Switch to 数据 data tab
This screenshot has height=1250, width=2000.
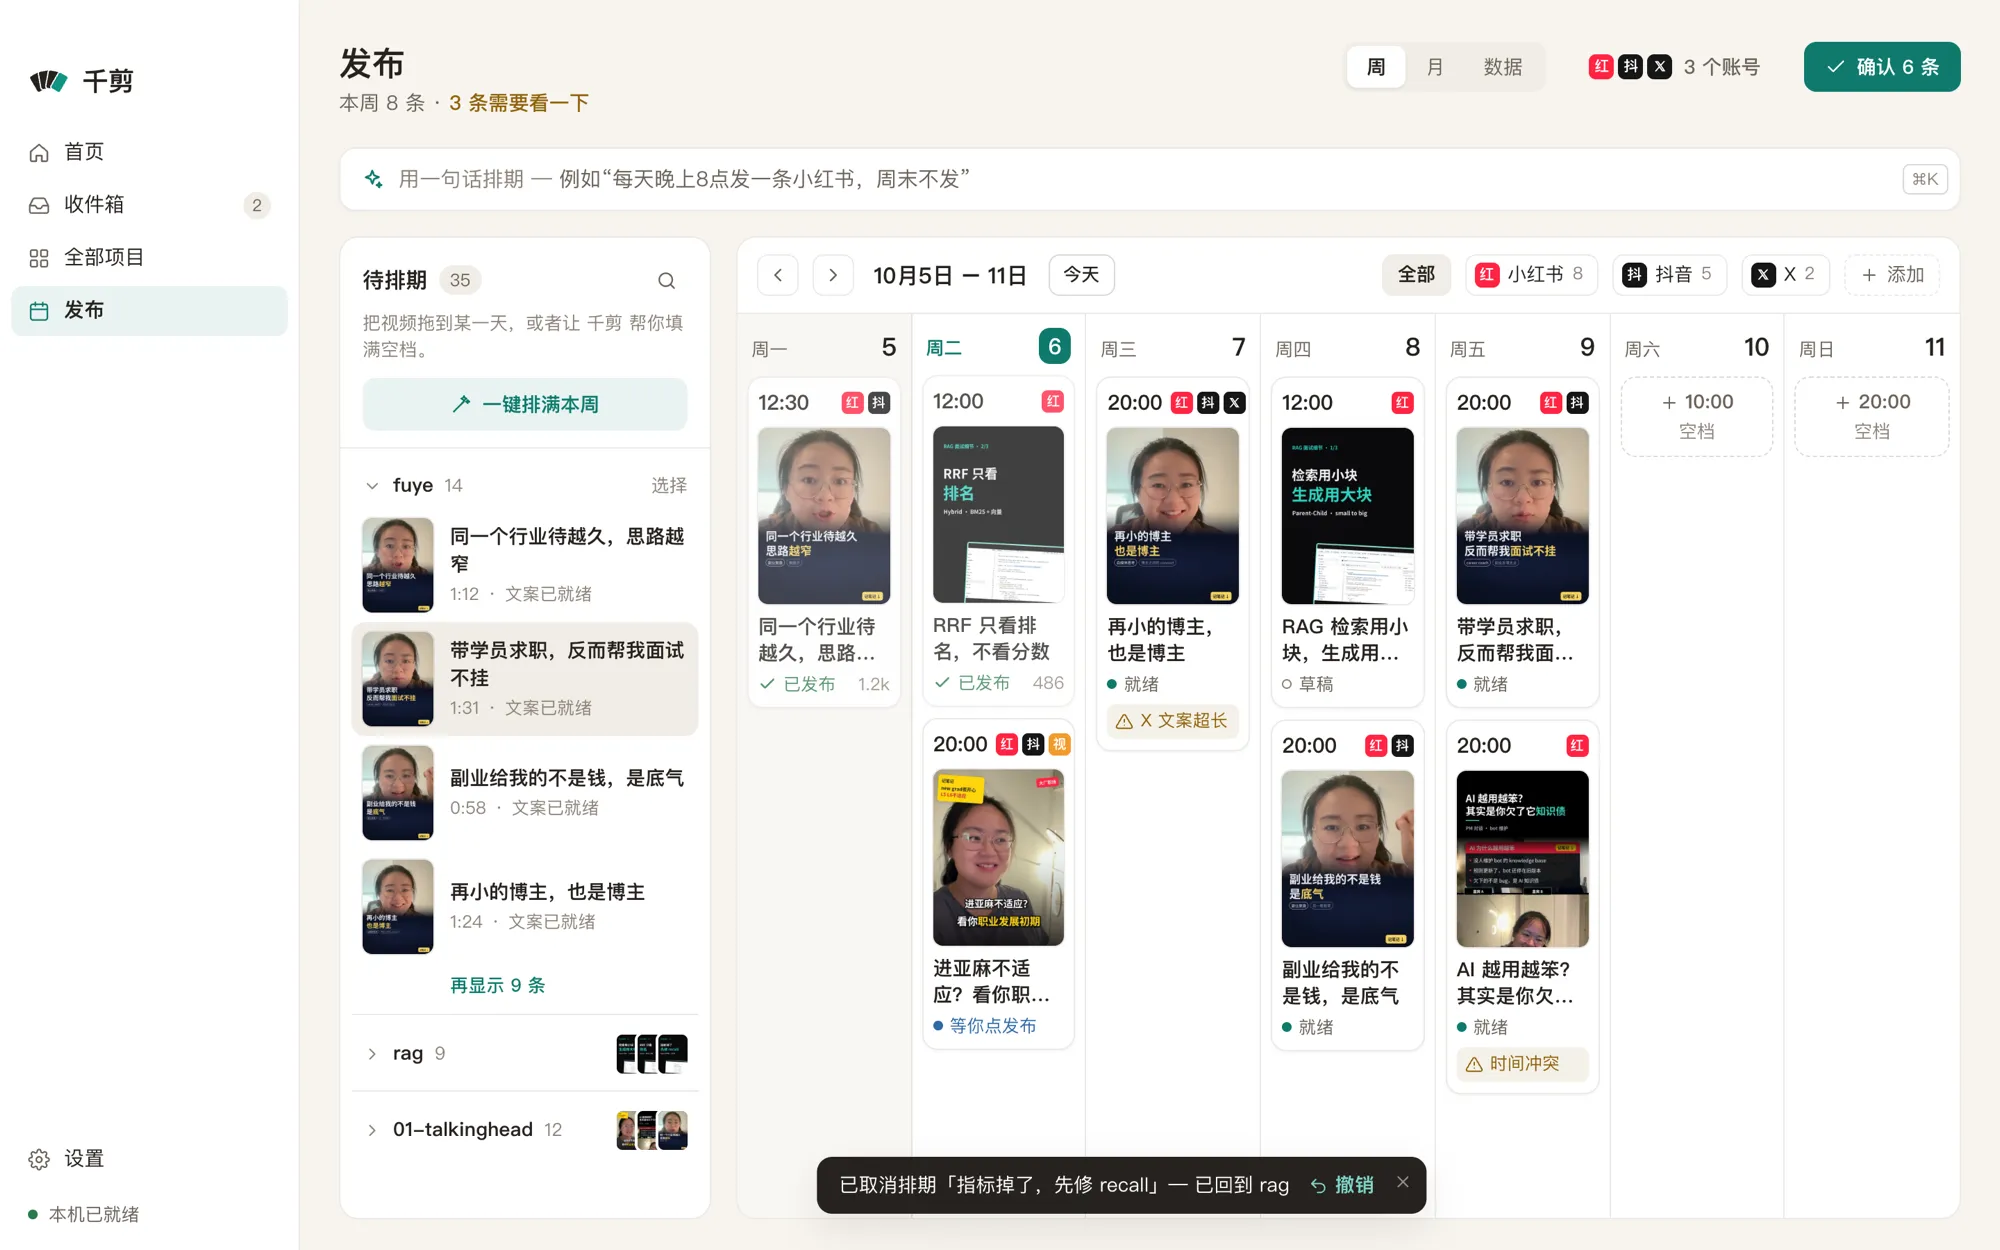[x=1502, y=67]
